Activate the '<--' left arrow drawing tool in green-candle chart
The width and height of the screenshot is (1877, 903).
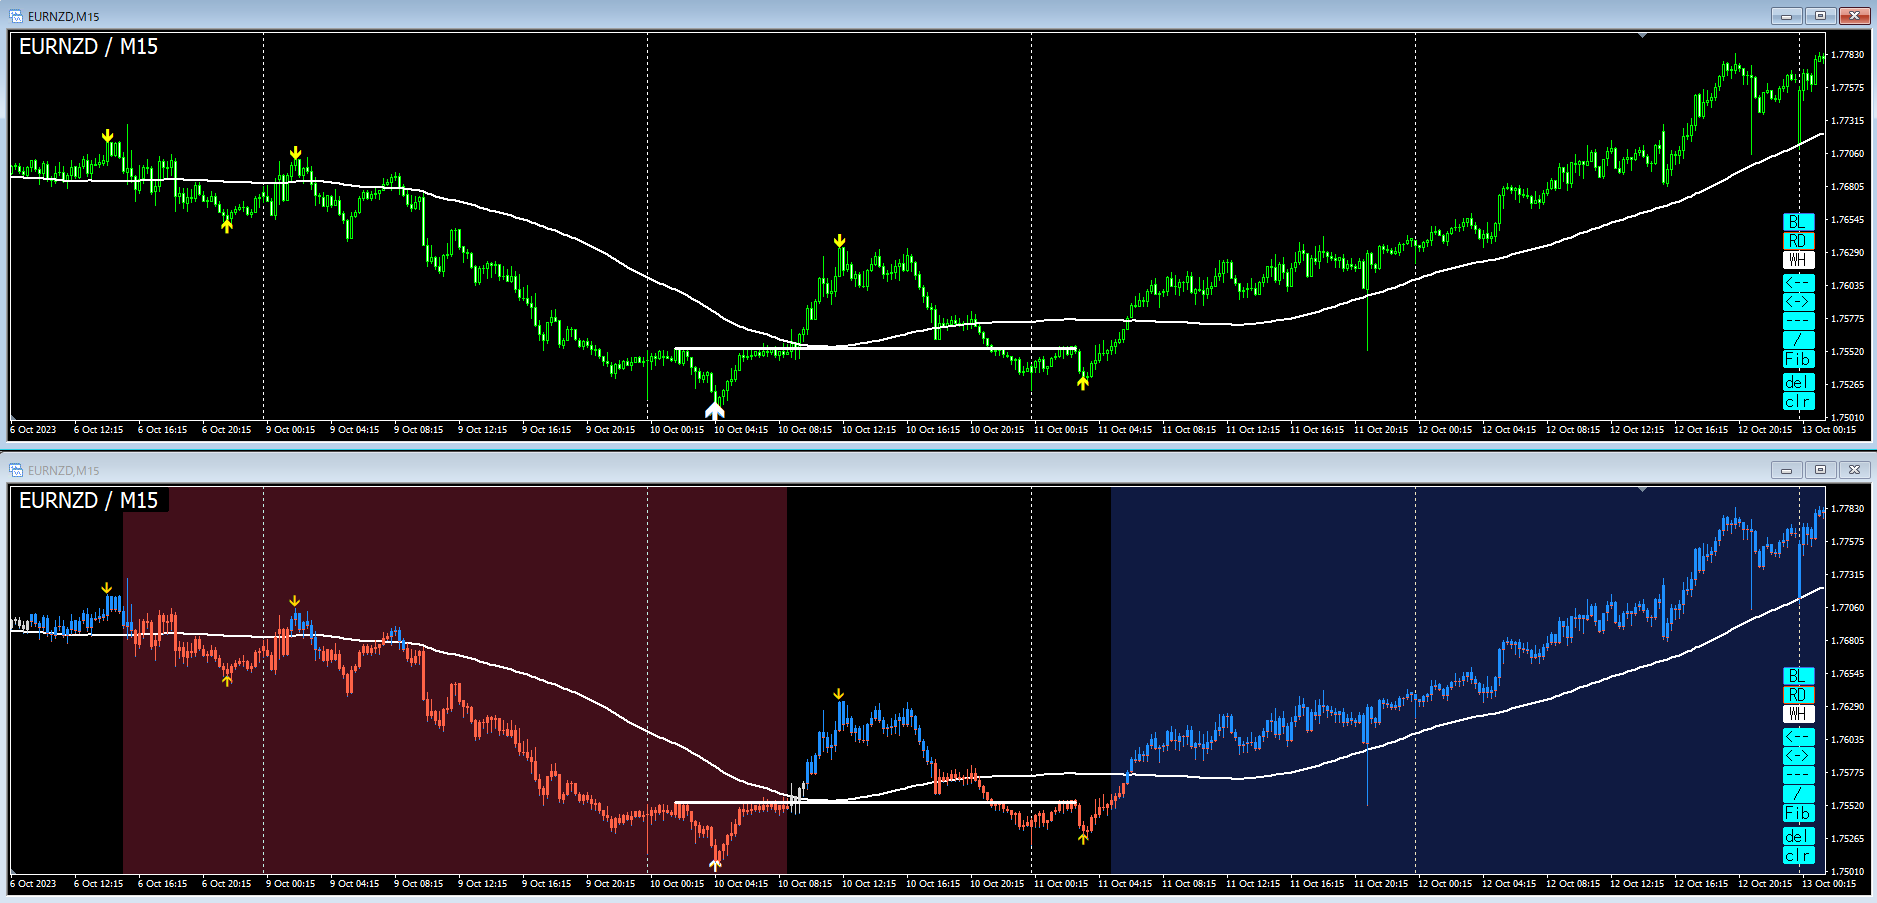[1798, 283]
